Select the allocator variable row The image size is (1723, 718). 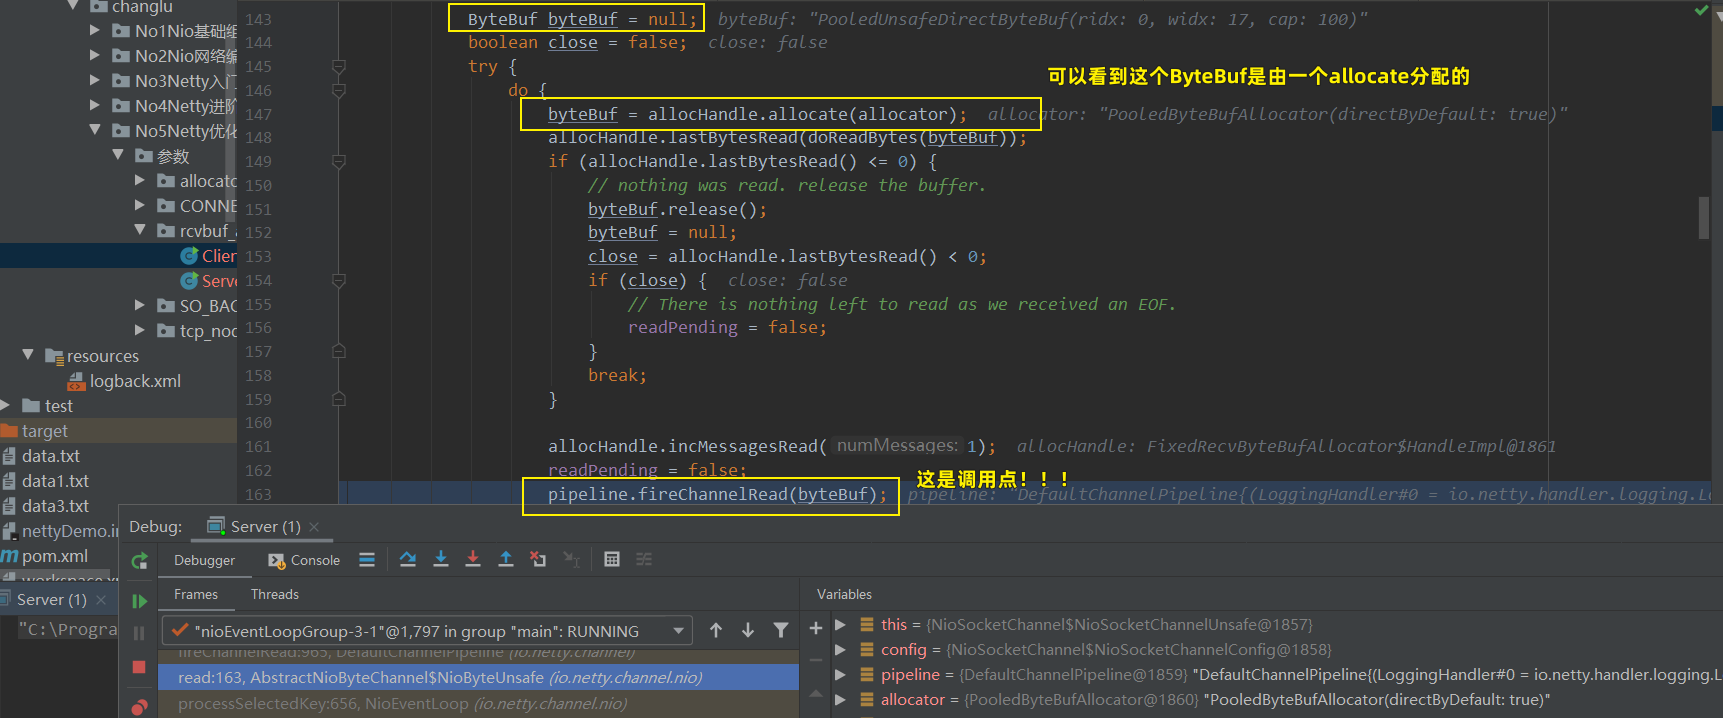click(1278, 699)
